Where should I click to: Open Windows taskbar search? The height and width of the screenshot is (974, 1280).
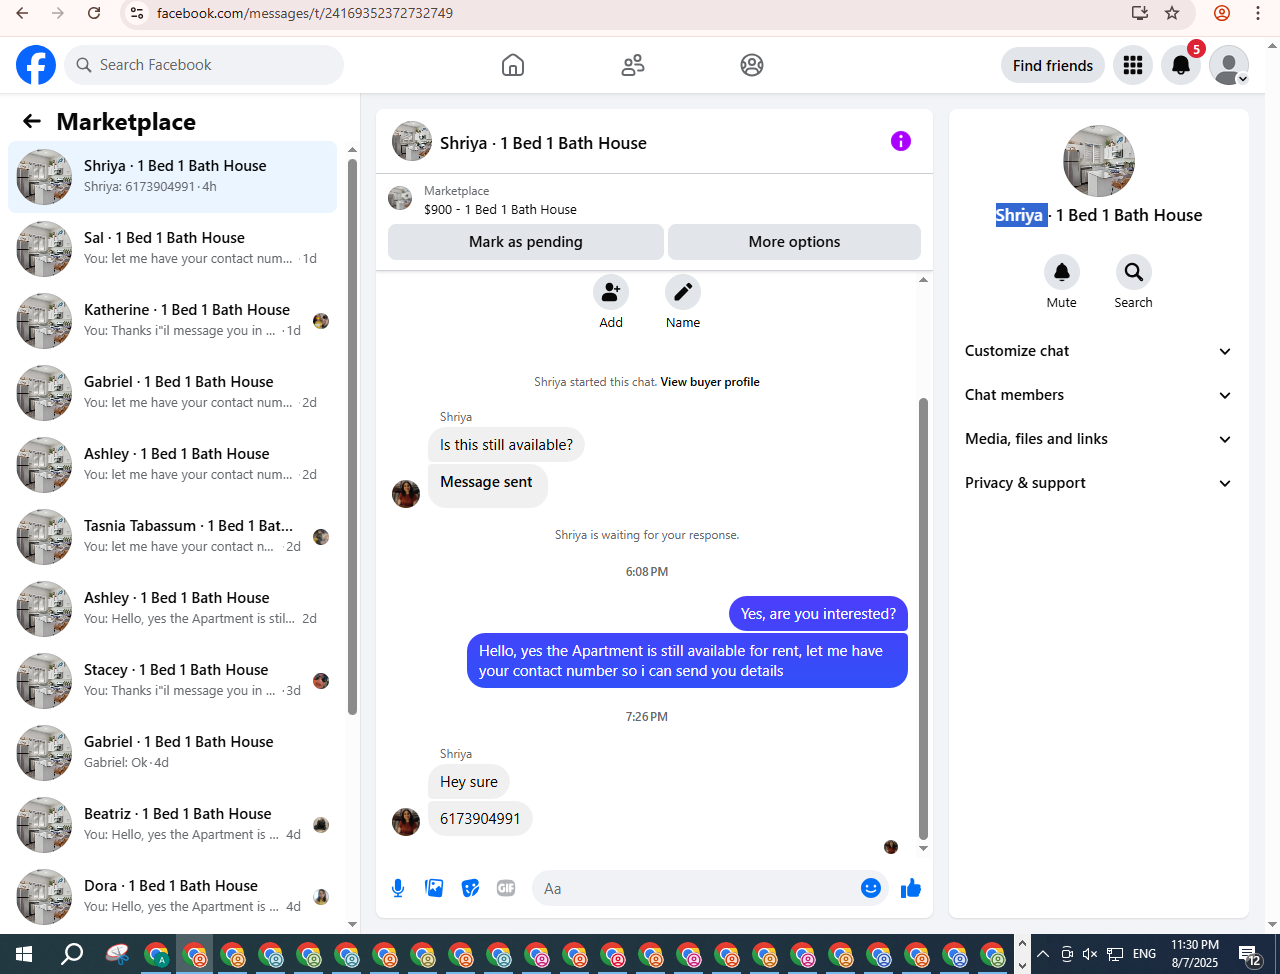coord(72,954)
